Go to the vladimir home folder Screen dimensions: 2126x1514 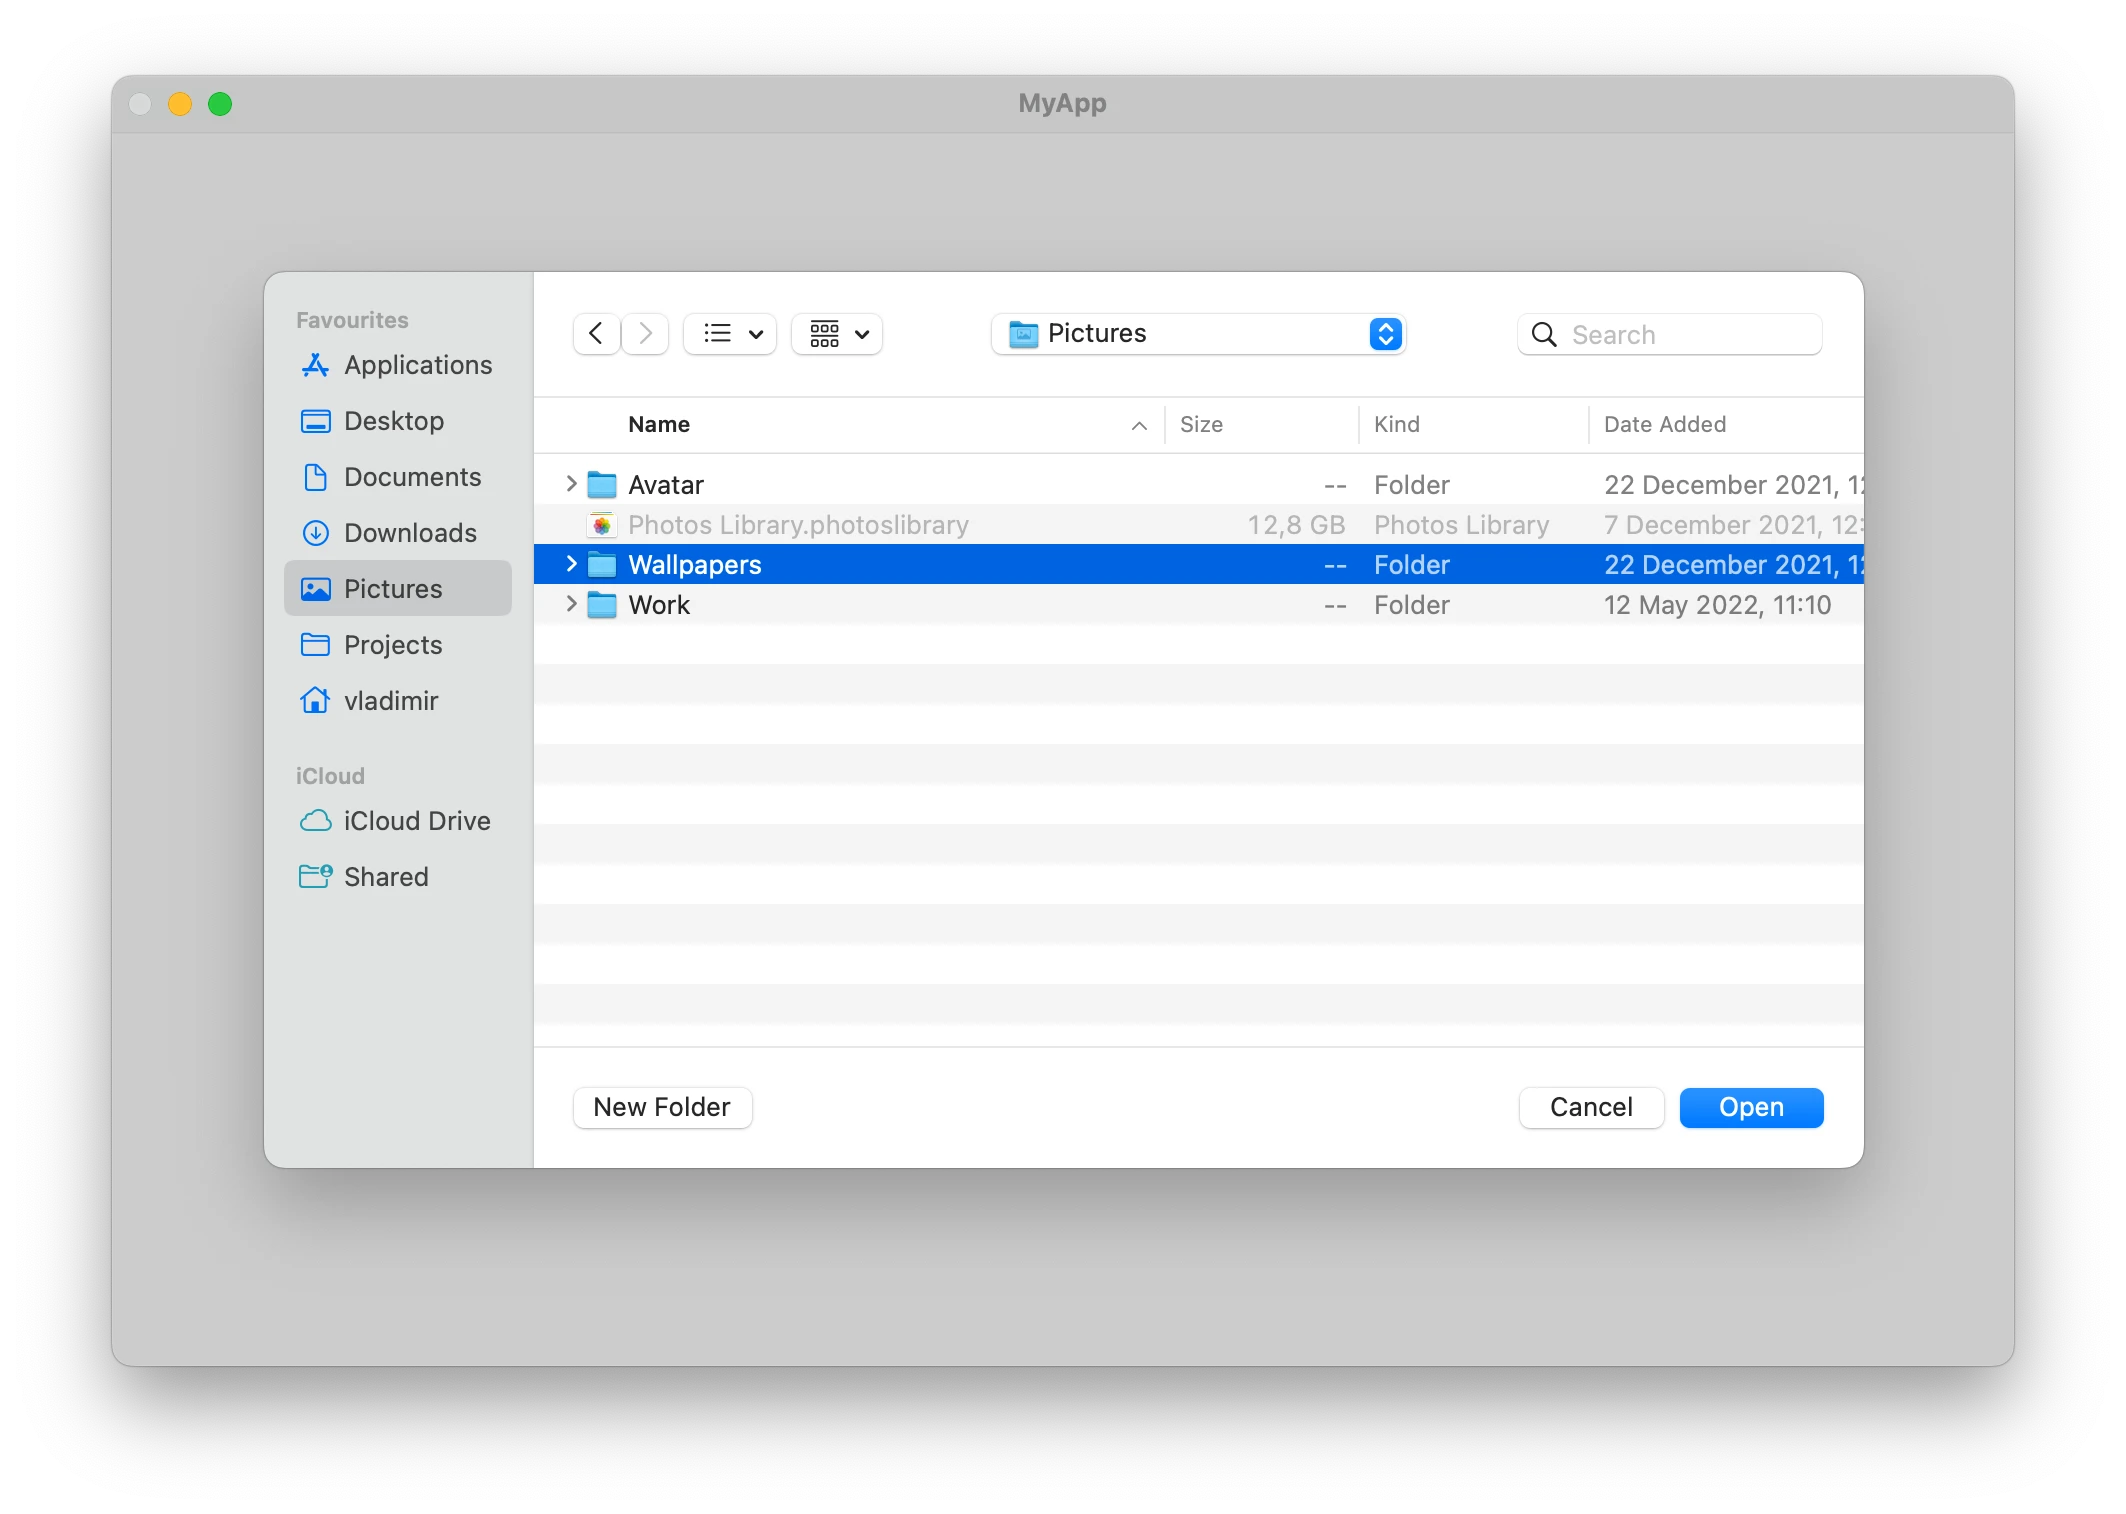pos(390,701)
